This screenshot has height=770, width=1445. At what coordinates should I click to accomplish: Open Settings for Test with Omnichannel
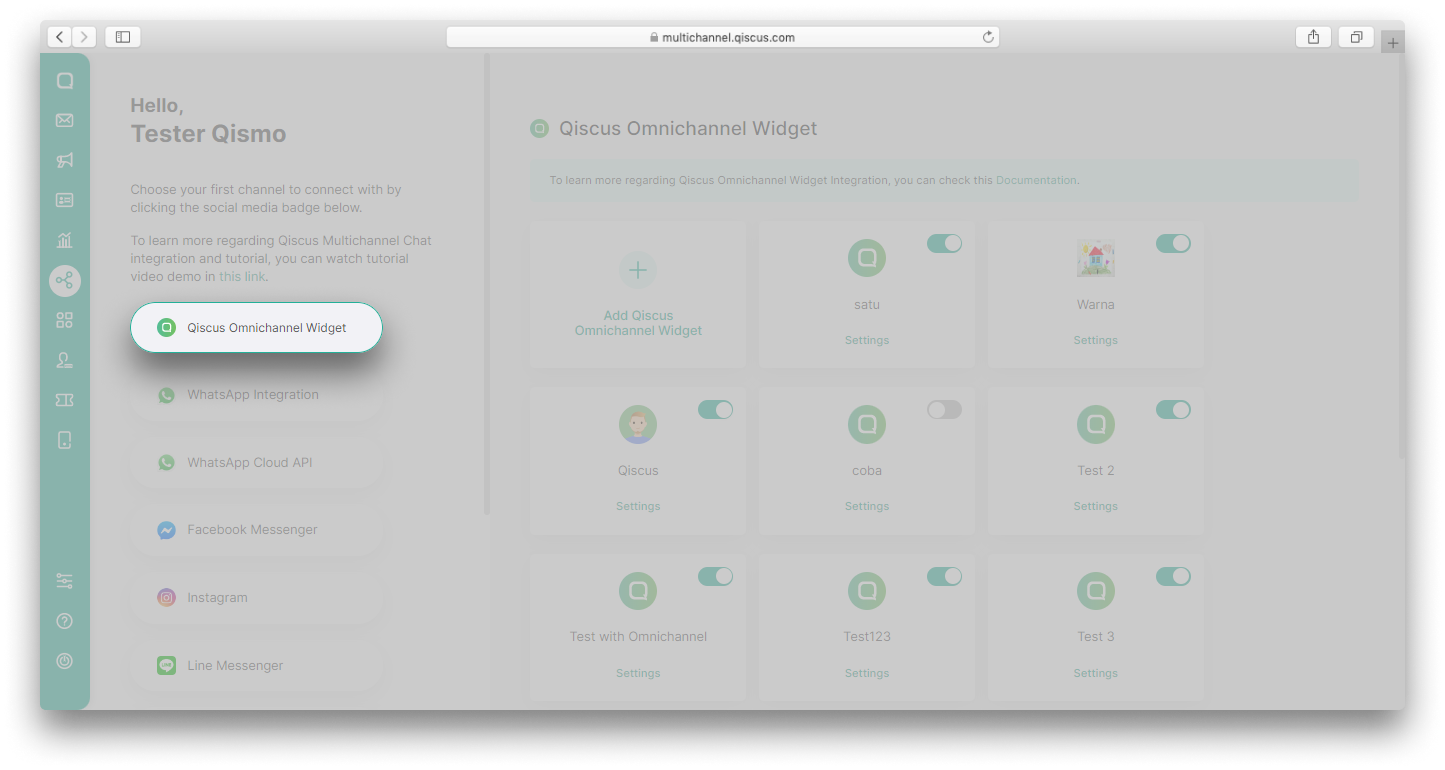[x=638, y=673]
